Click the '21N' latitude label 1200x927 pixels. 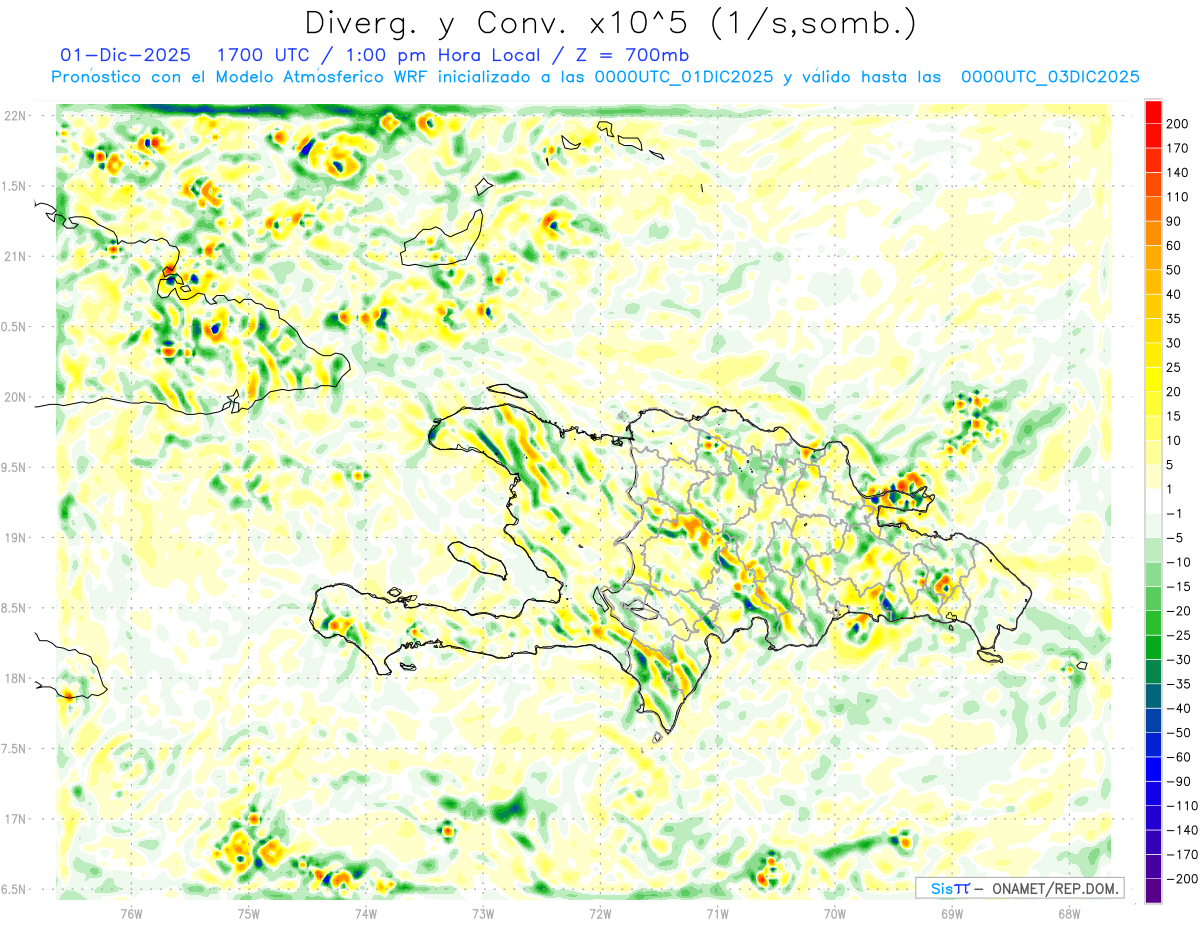[x=15, y=256]
